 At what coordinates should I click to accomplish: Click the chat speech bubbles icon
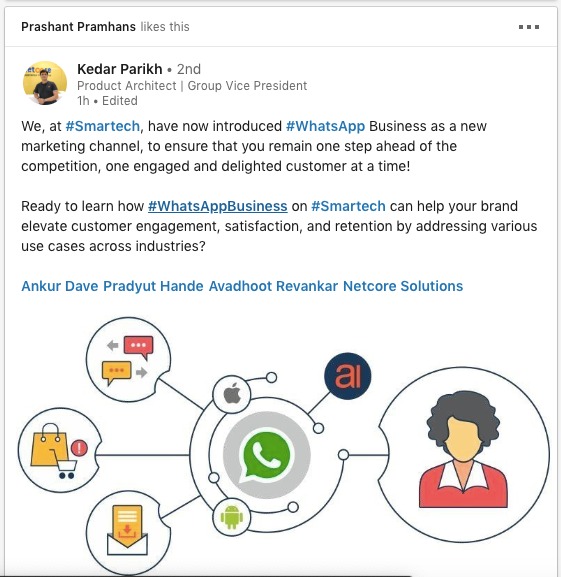[x=128, y=360]
